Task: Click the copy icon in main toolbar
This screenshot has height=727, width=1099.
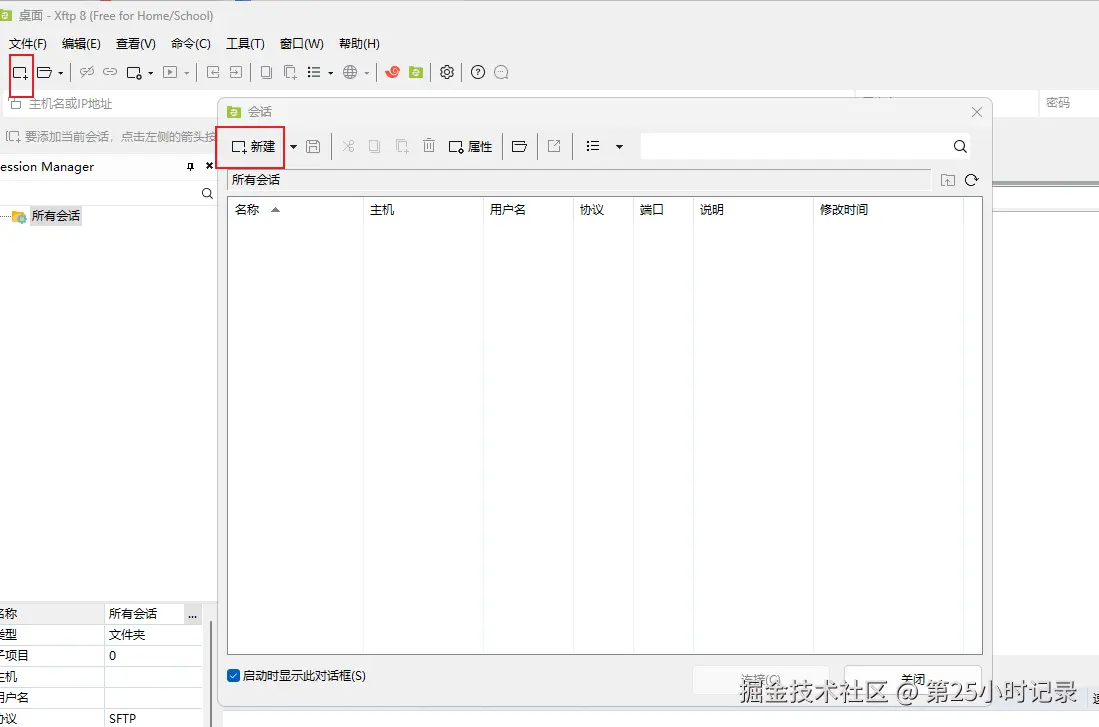Action: 266,72
